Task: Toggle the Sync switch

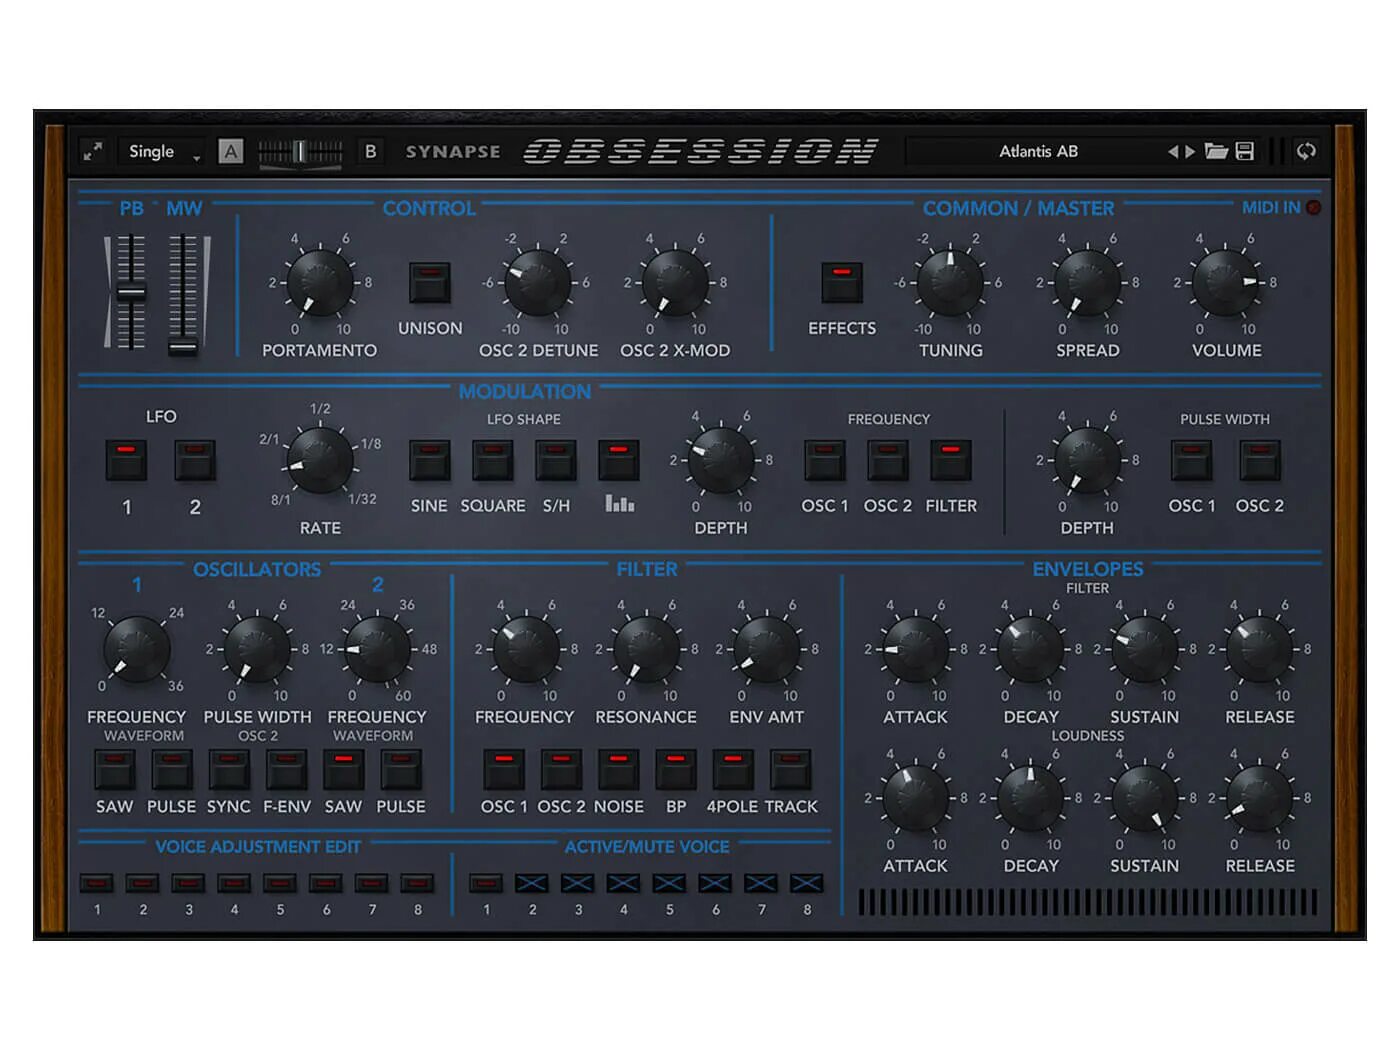Action: [x=229, y=770]
